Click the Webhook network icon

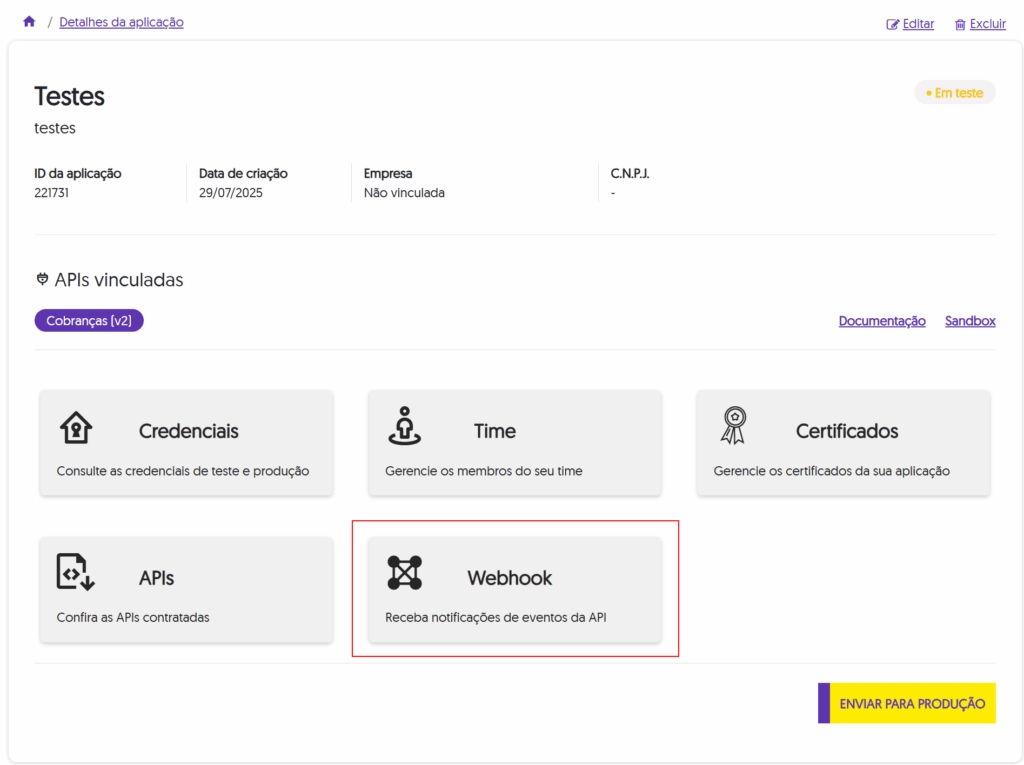404,573
